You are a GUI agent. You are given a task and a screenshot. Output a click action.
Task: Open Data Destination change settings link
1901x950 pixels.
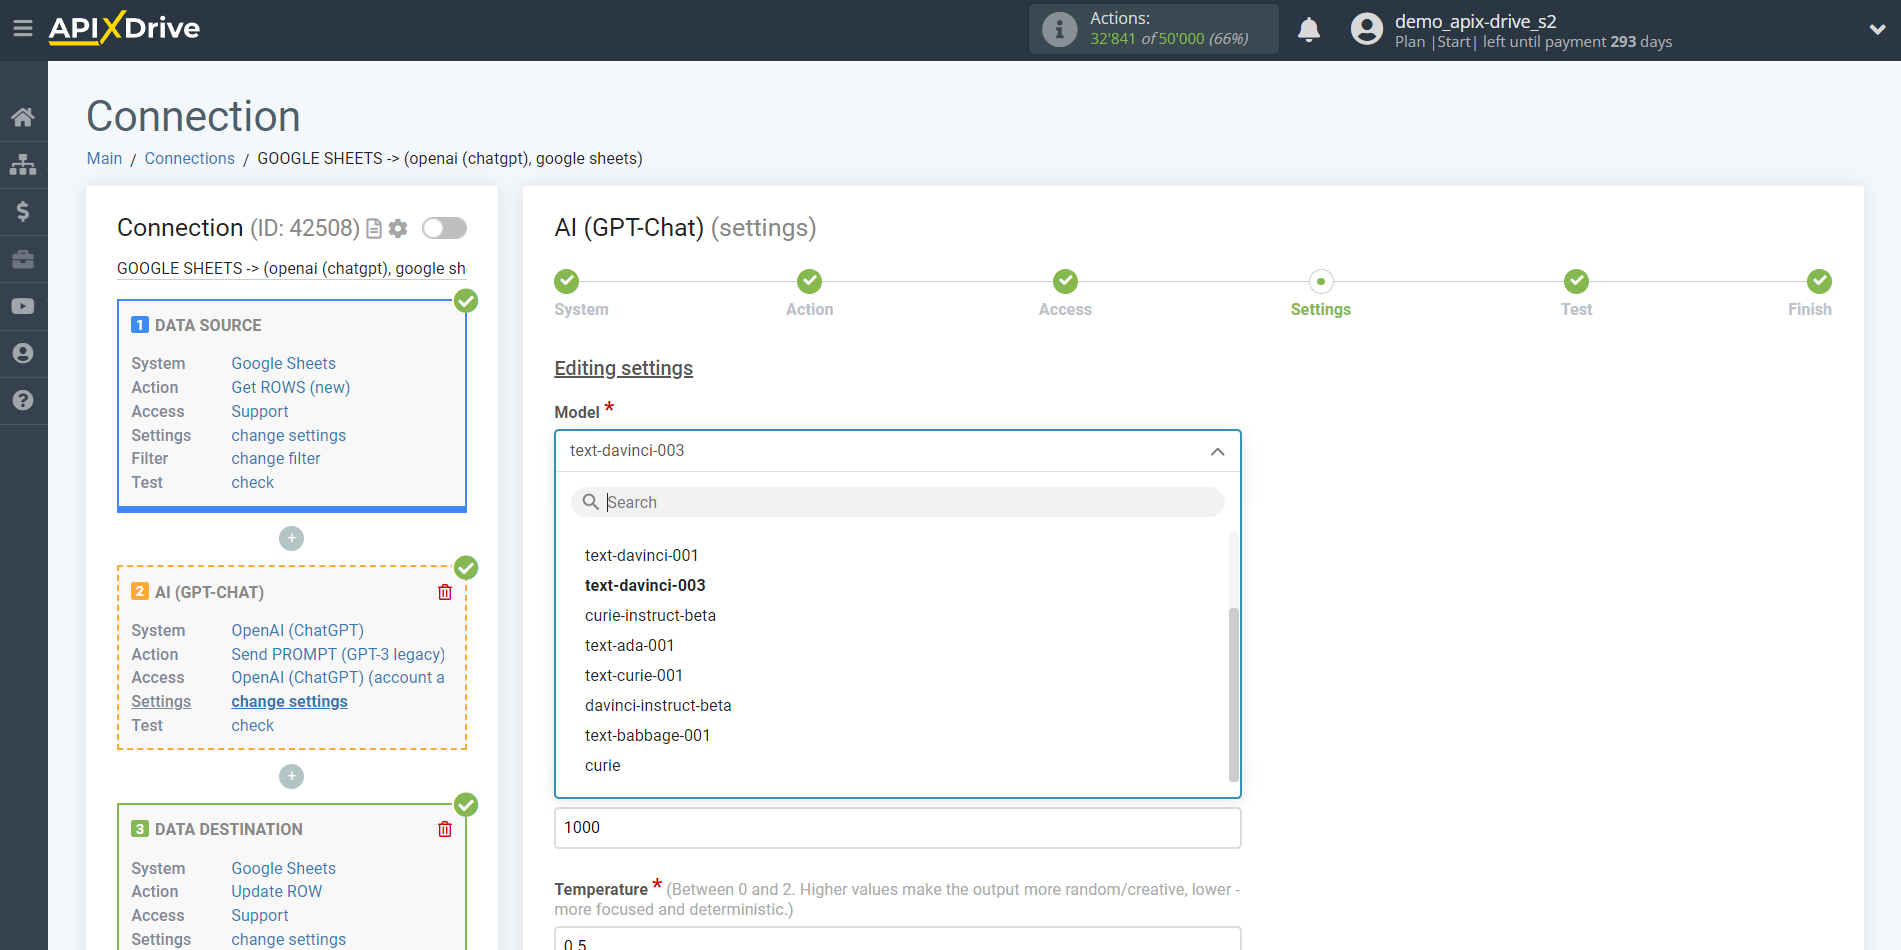(289, 939)
